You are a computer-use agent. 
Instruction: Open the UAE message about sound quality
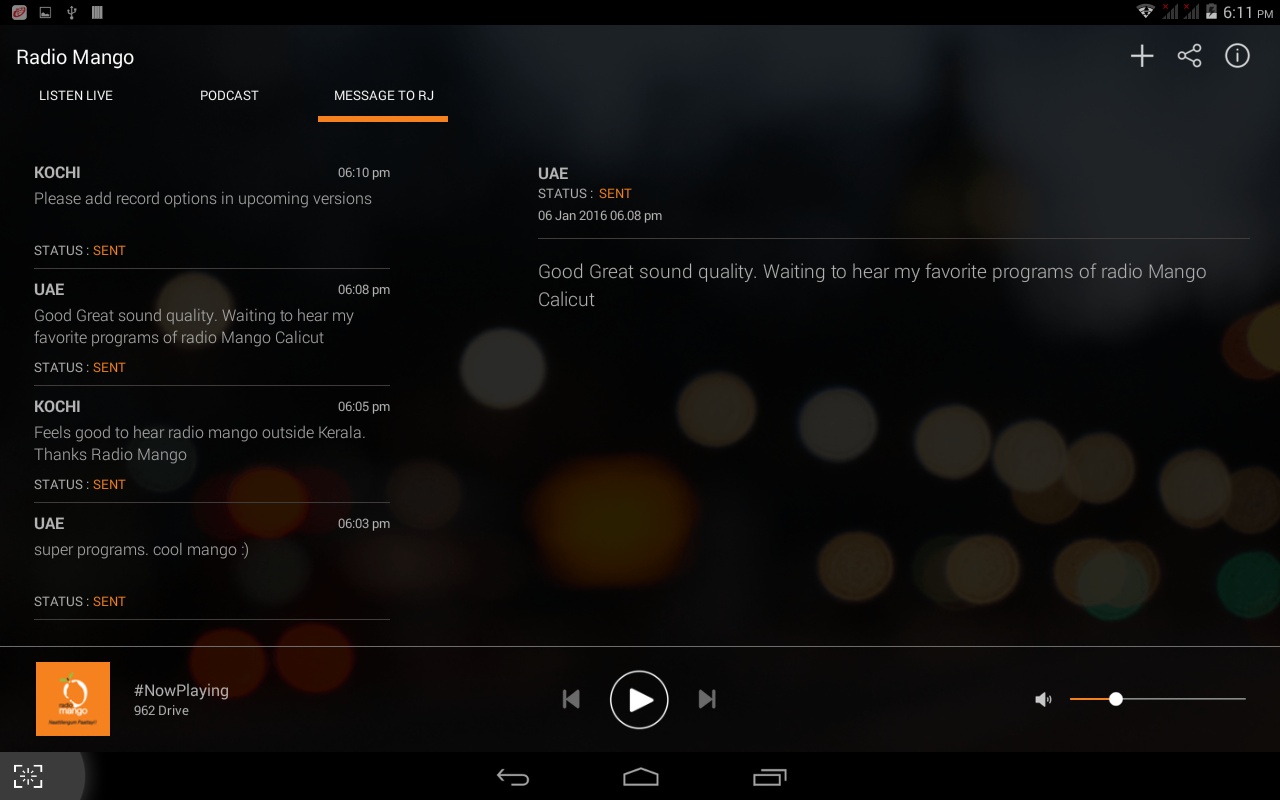coord(212,328)
